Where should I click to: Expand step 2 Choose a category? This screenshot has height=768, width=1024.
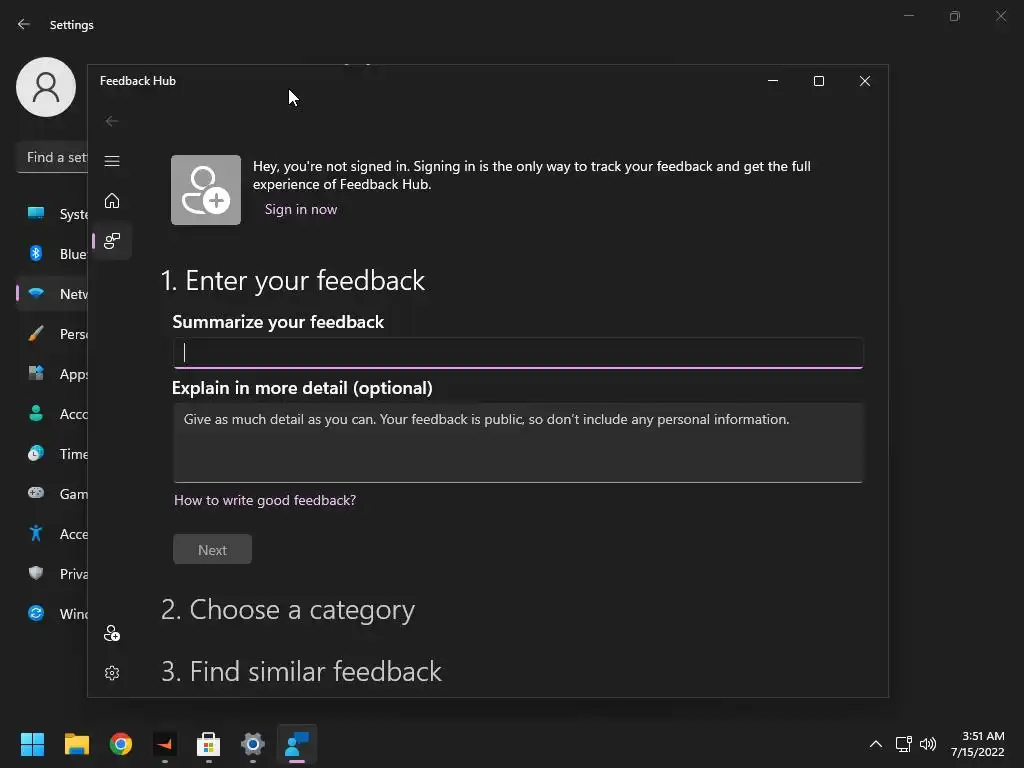click(x=287, y=610)
